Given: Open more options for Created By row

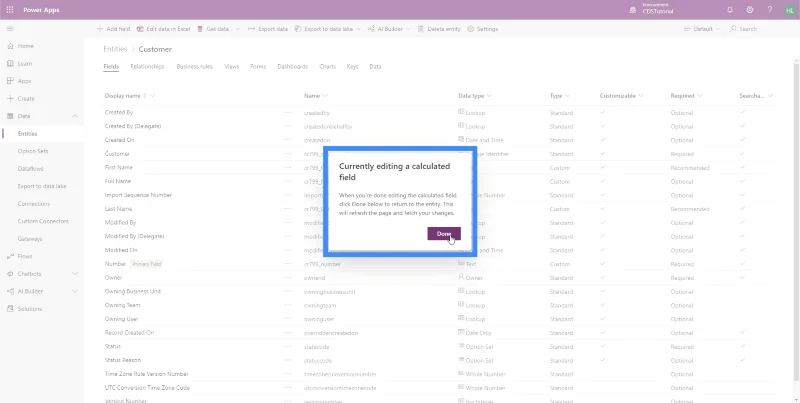Looking at the screenshot, I should (288, 113).
